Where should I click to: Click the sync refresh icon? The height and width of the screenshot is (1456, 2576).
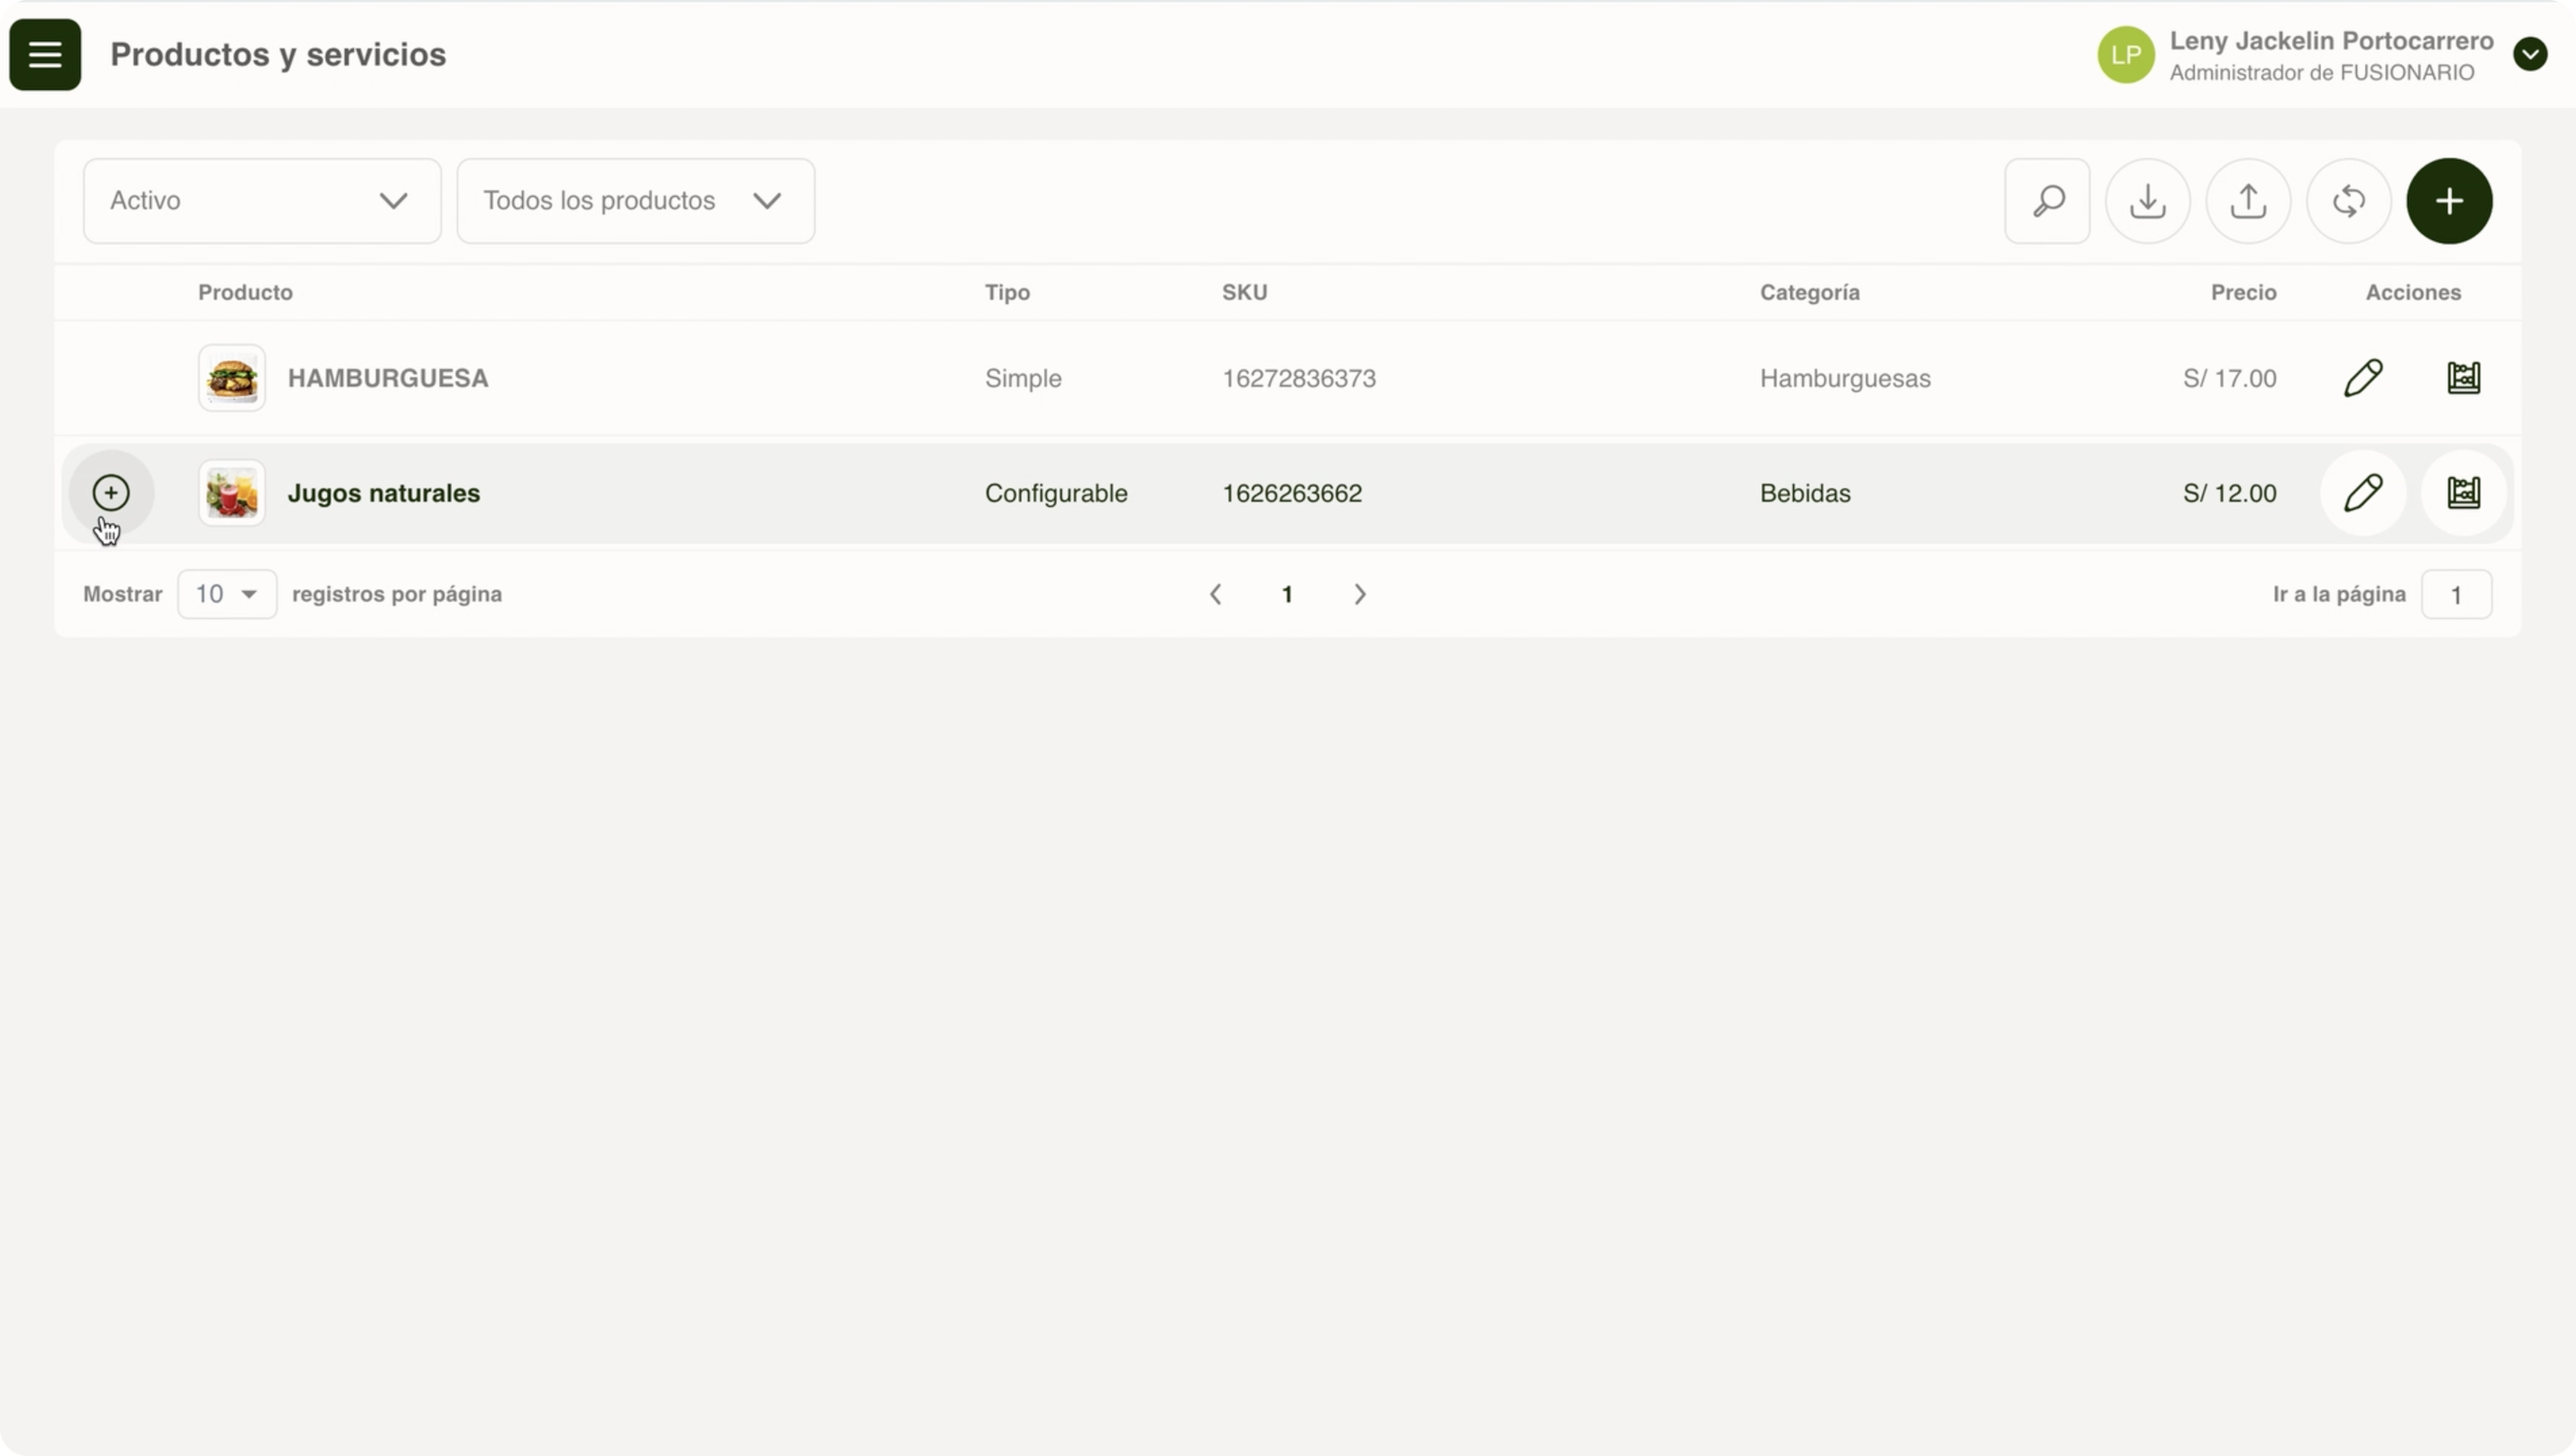coord(2348,201)
